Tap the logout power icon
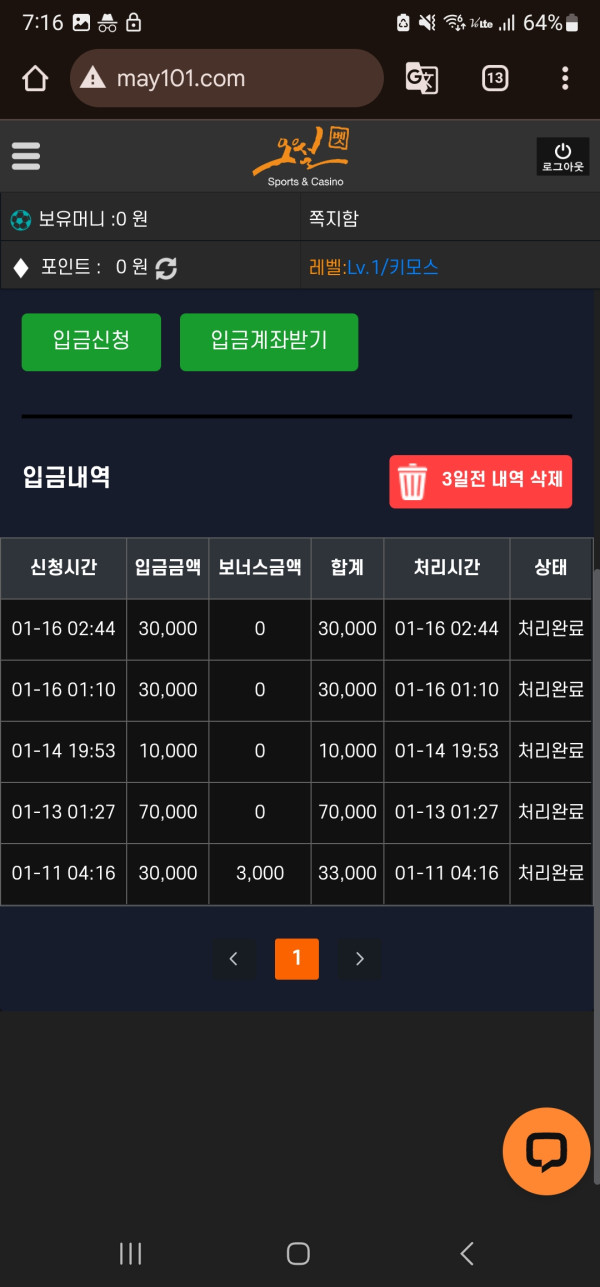This screenshot has width=600, height=1287. [562, 156]
